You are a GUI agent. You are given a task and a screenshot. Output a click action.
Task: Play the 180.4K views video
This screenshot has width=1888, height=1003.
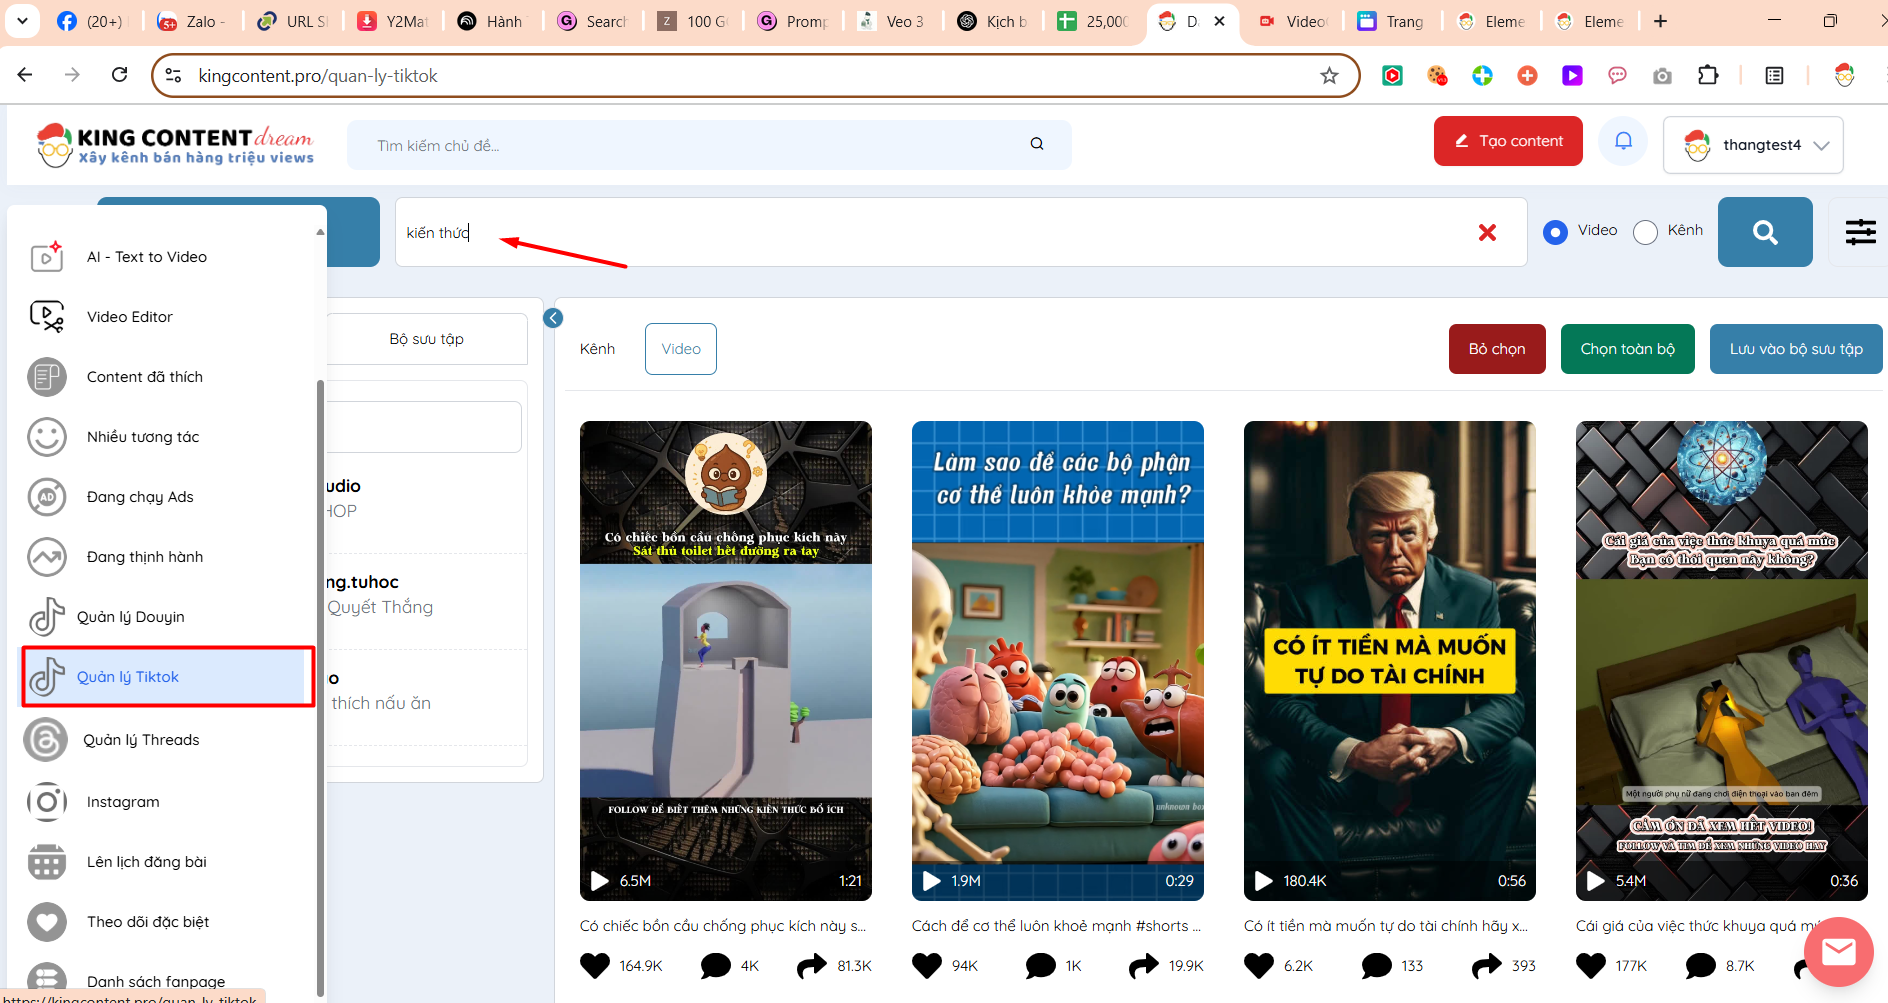(1264, 881)
